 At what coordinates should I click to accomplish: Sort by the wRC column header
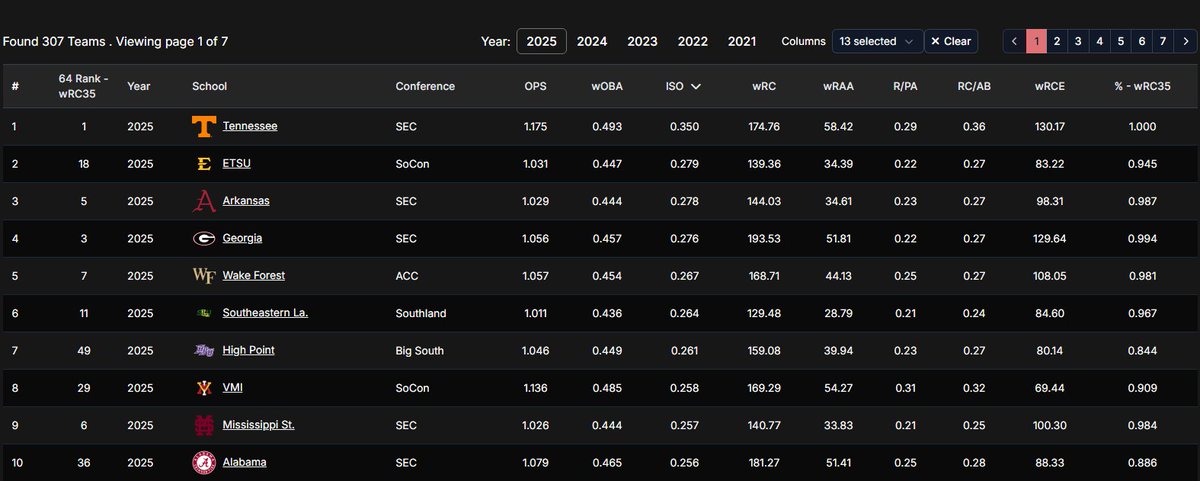(764, 86)
